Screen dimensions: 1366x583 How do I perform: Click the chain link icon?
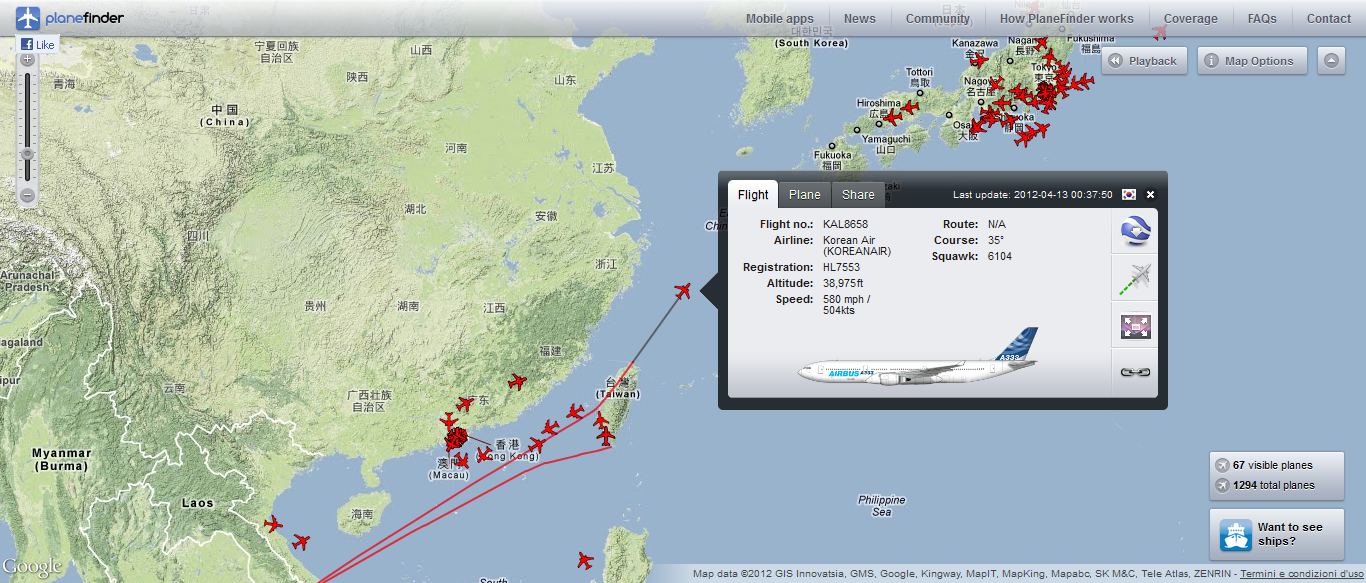coord(1136,373)
